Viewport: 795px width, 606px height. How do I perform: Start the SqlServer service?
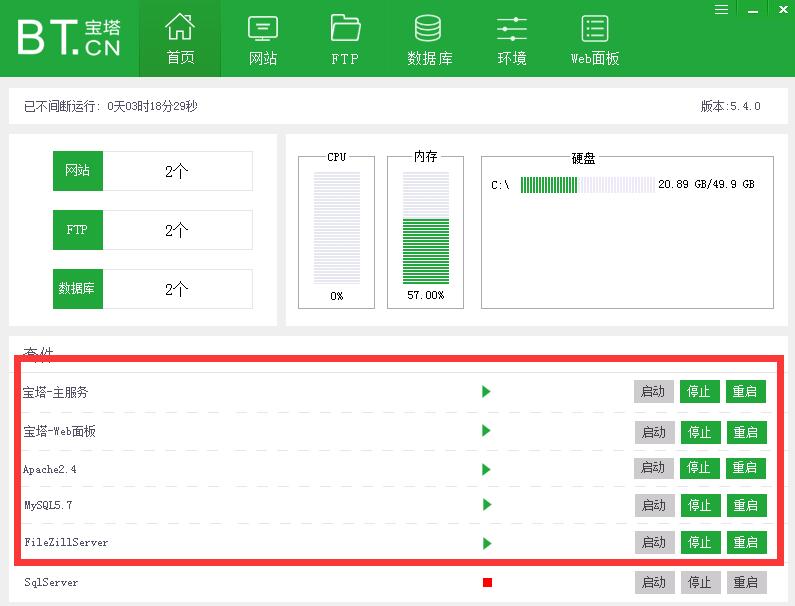pyautogui.click(x=655, y=583)
